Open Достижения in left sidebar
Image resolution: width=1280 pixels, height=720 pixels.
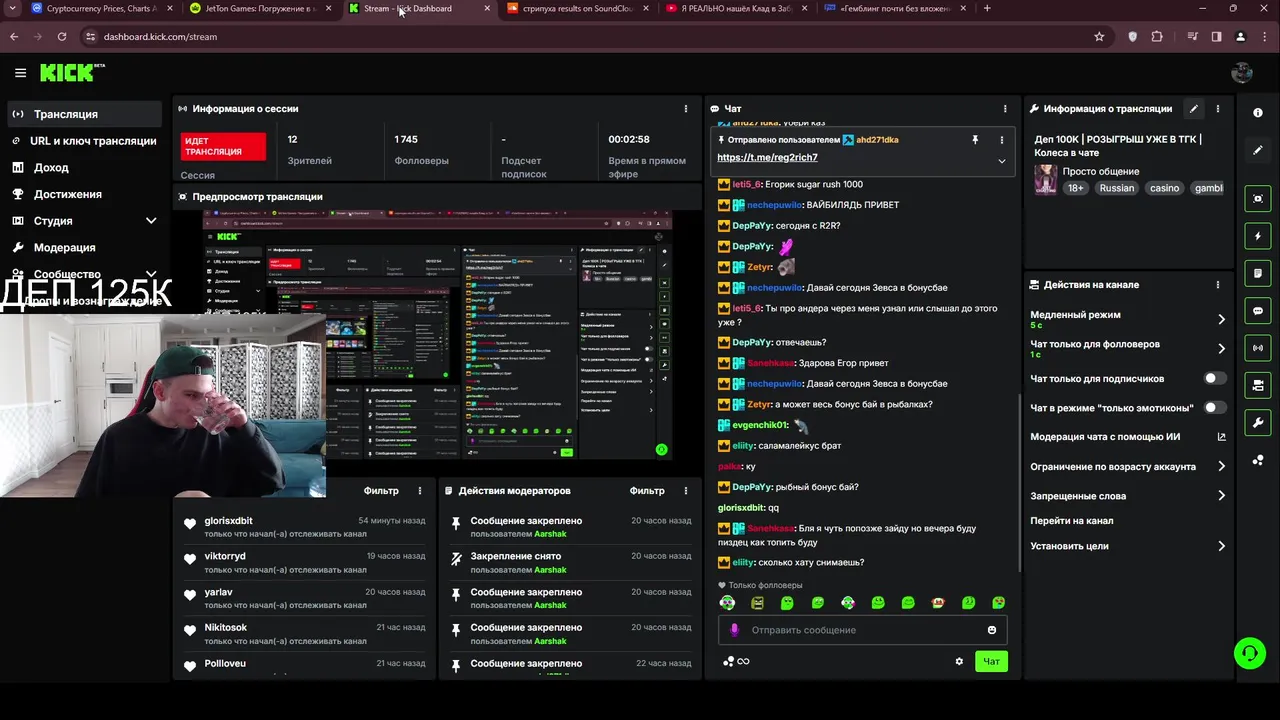click(x=83, y=194)
